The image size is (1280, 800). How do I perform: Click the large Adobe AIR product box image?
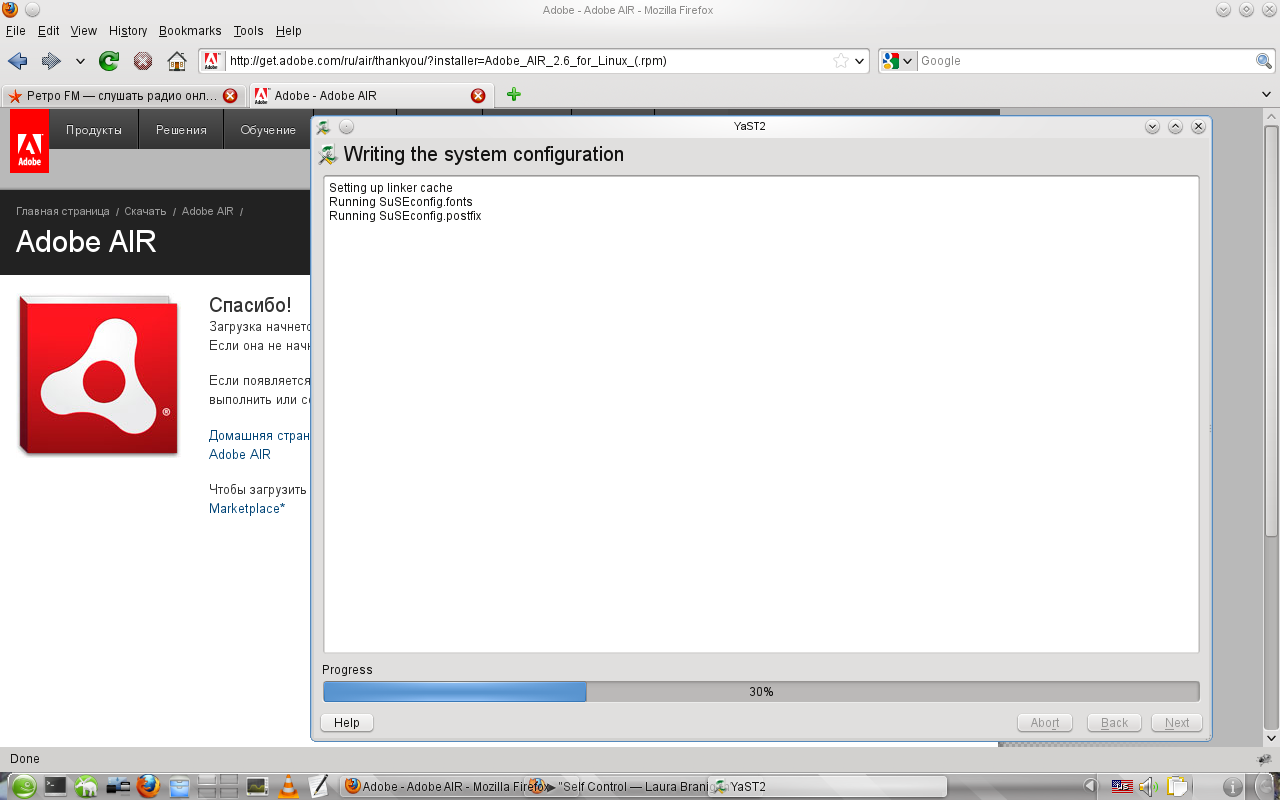tap(98, 376)
